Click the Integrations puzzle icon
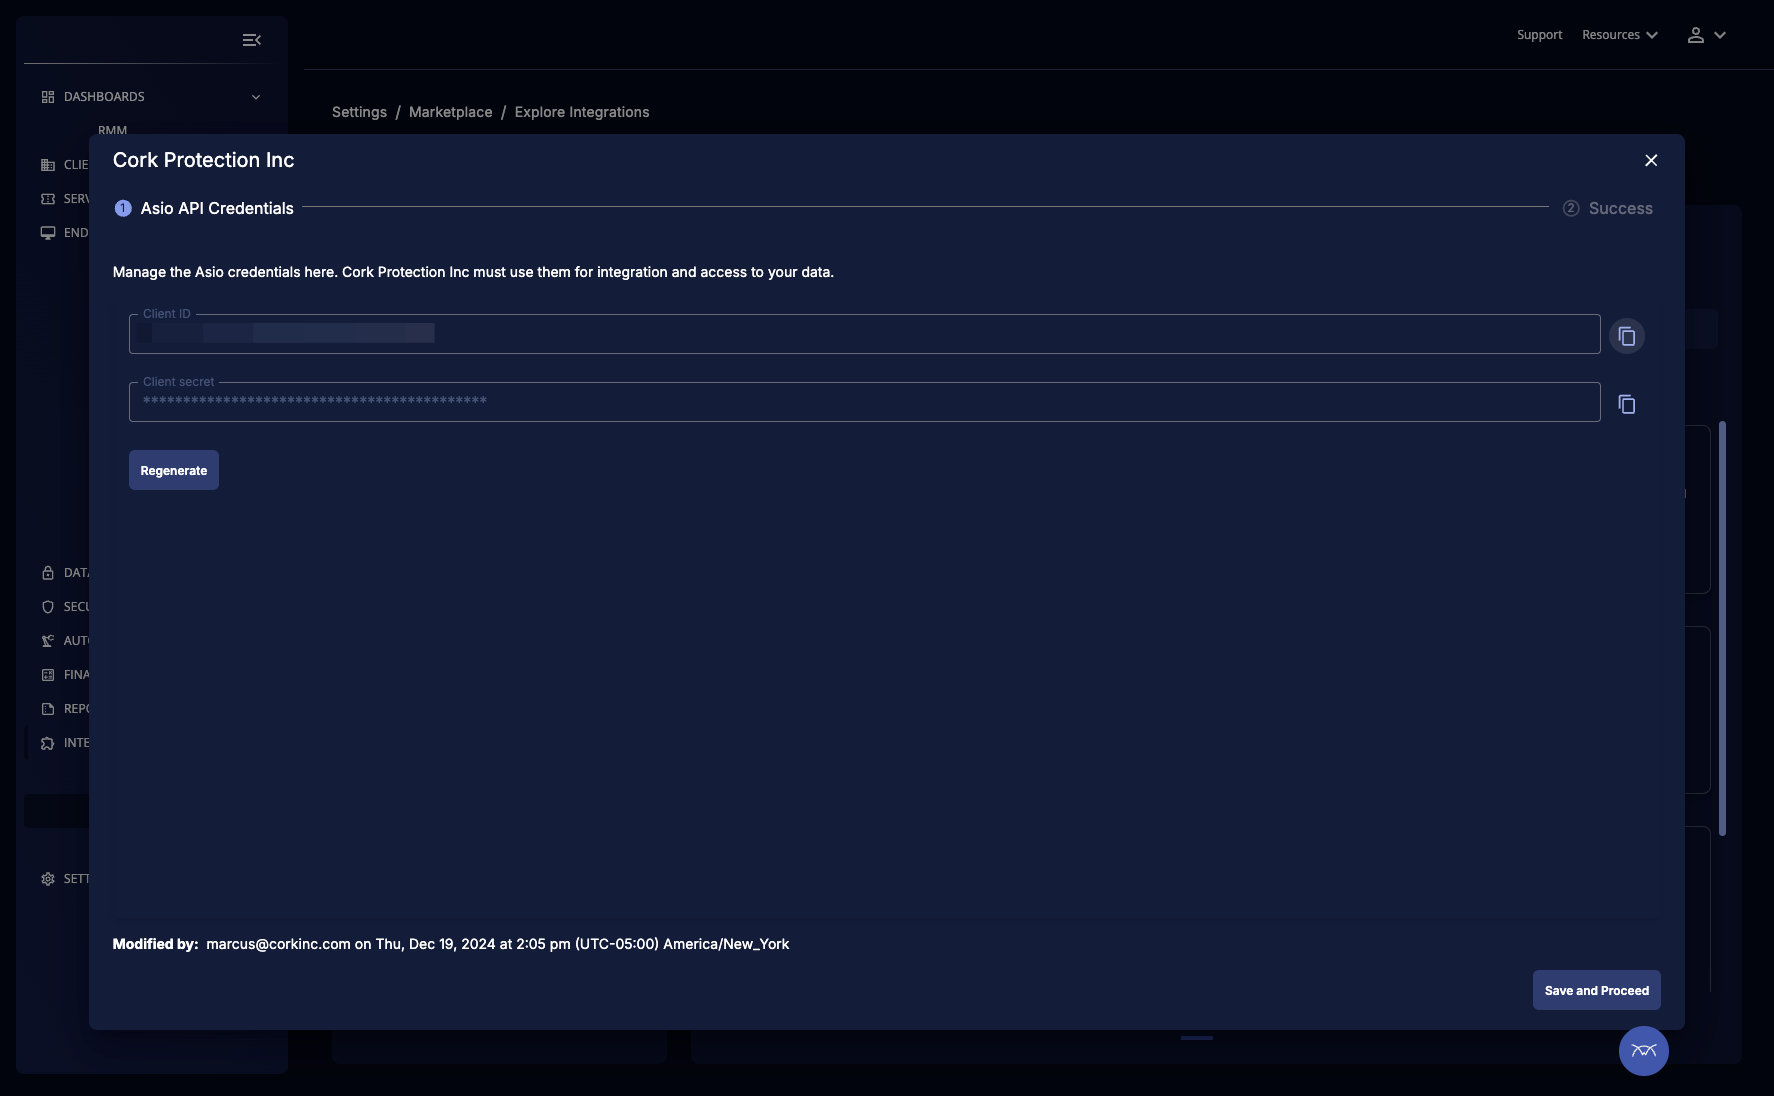 pyautogui.click(x=48, y=743)
